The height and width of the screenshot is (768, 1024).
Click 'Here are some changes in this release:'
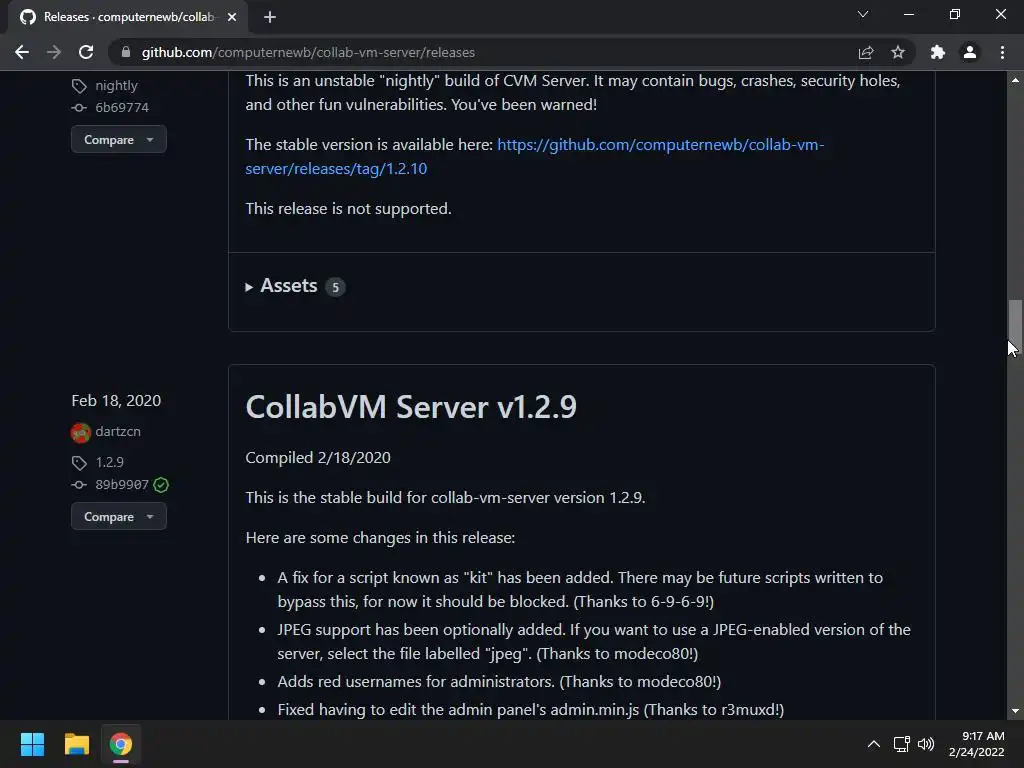pyautogui.click(x=380, y=537)
